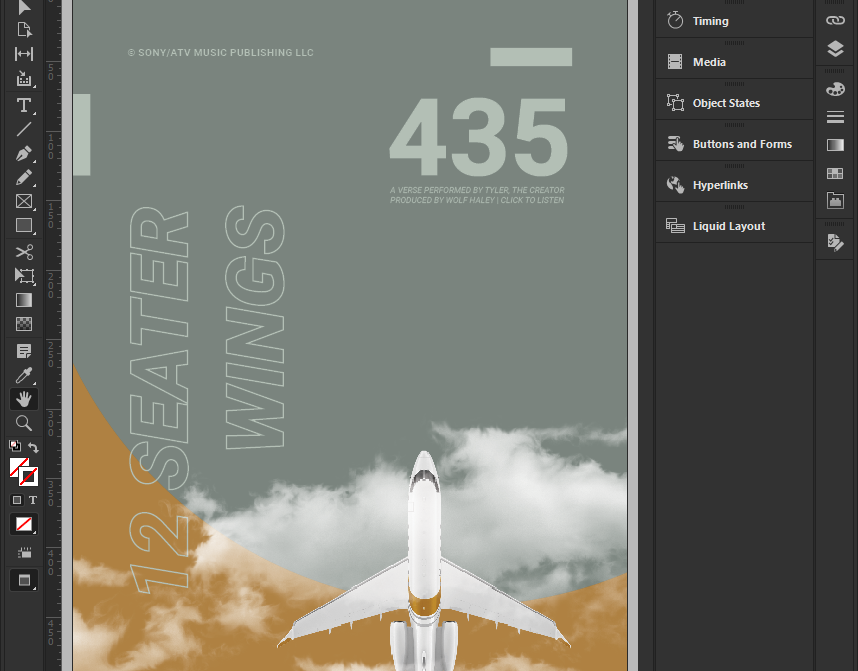This screenshot has width=858, height=671.
Task: Click the 'A verse performed by Tyler' caption
Action: (x=477, y=195)
